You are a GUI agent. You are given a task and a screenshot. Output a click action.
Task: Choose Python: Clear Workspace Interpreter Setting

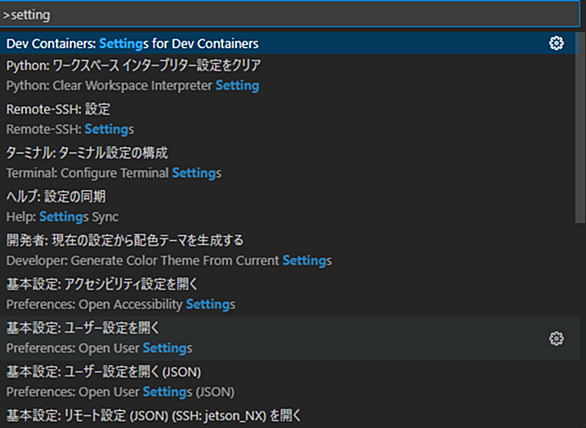[x=290, y=76]
